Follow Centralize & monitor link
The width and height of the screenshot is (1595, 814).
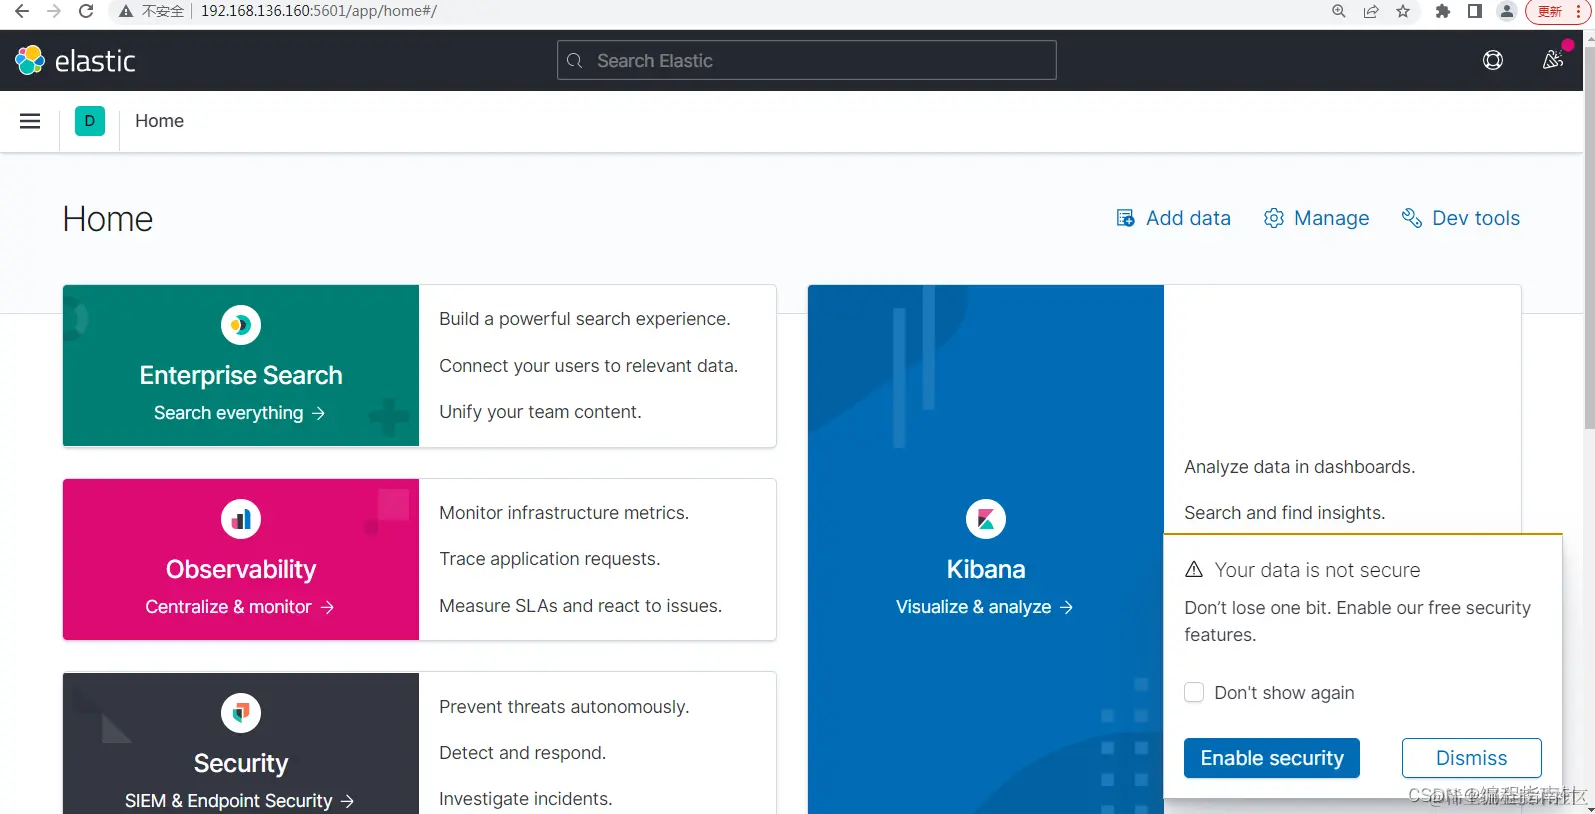[x=240, y=607]
